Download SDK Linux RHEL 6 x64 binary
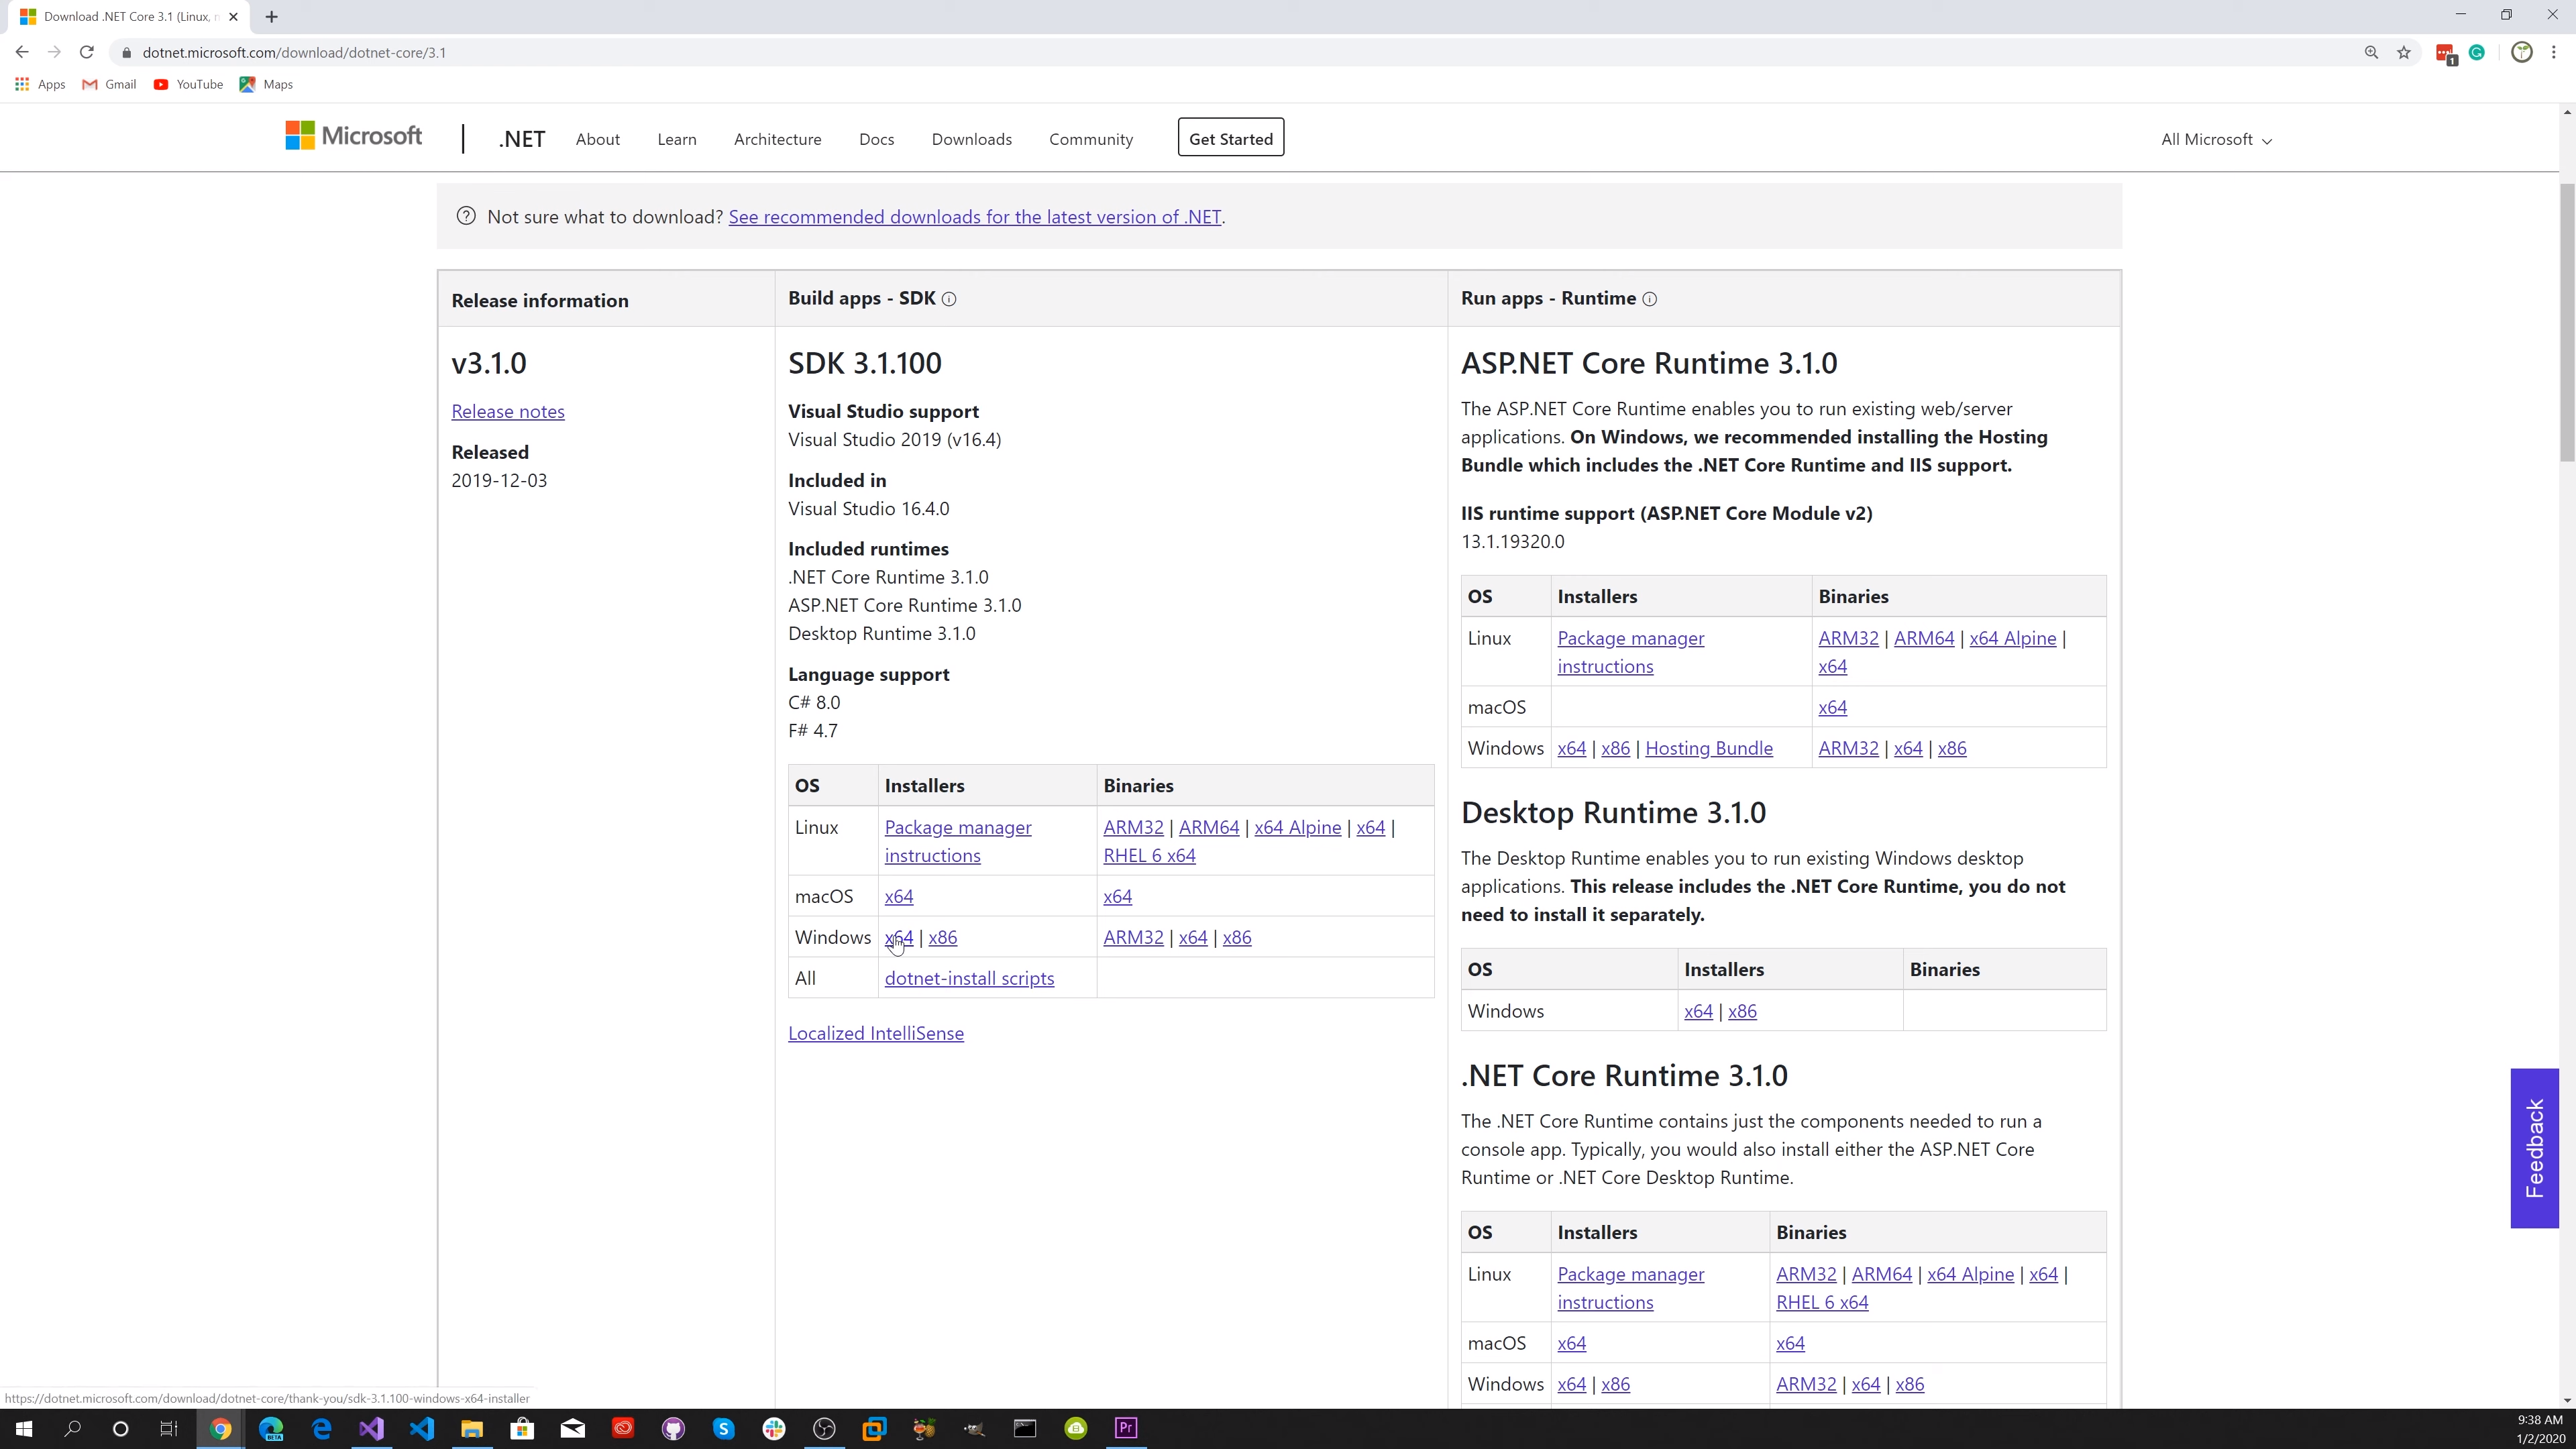This screenshot has width=2576, height=1449. [1149, 855]
